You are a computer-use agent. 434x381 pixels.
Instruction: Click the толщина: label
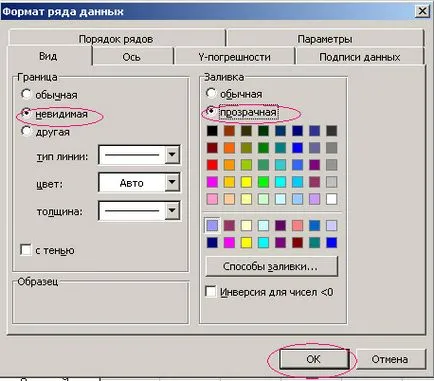[59, 211]
